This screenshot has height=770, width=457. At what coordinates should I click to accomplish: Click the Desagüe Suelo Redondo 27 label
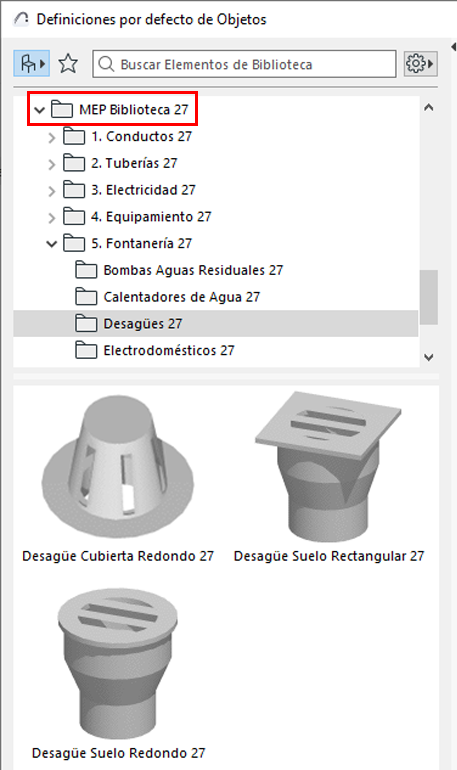[118, 753]
